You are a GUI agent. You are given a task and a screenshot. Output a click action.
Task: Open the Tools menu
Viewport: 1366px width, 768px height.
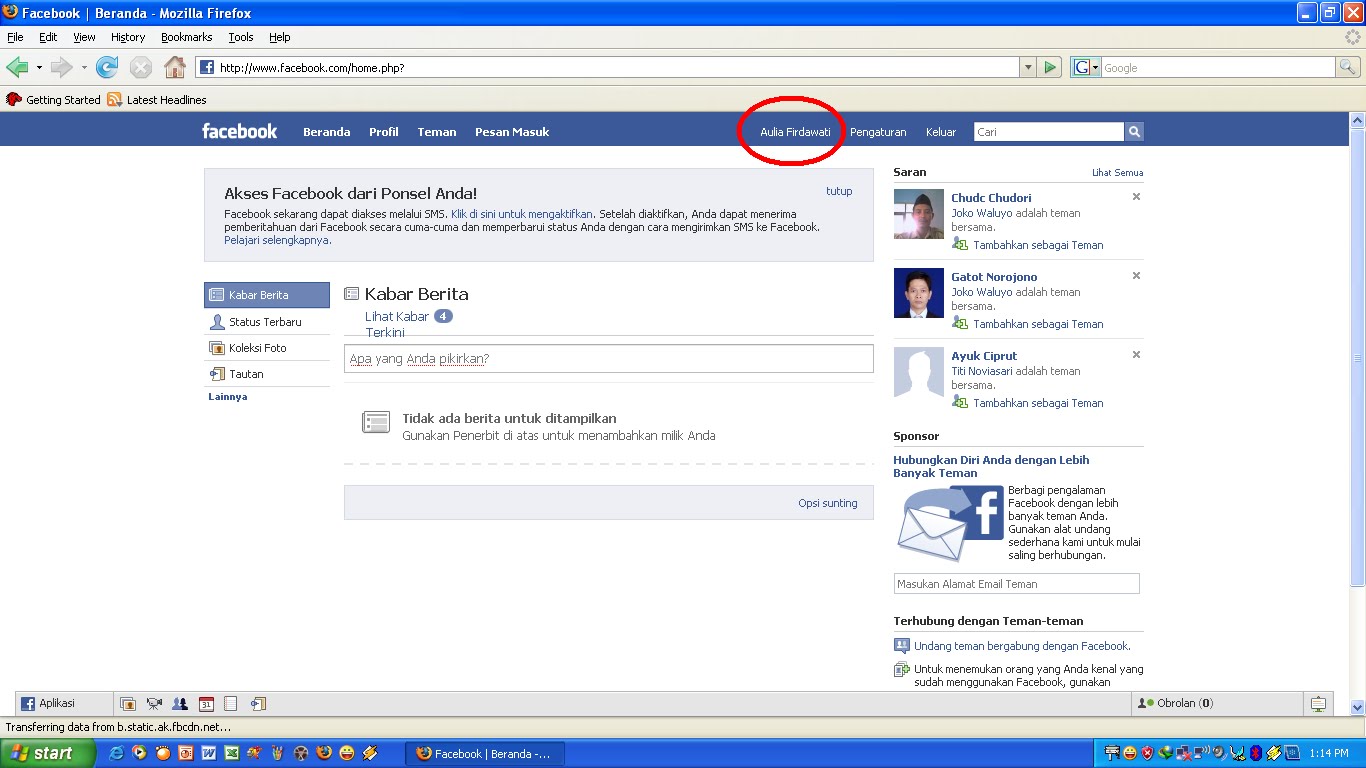[241, 37]
